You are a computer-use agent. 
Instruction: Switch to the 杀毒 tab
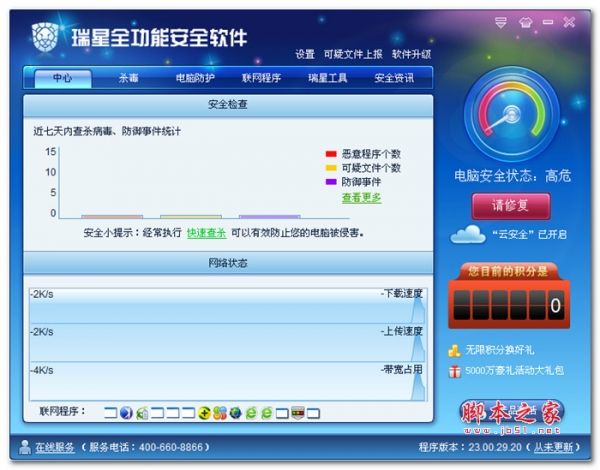128,78
